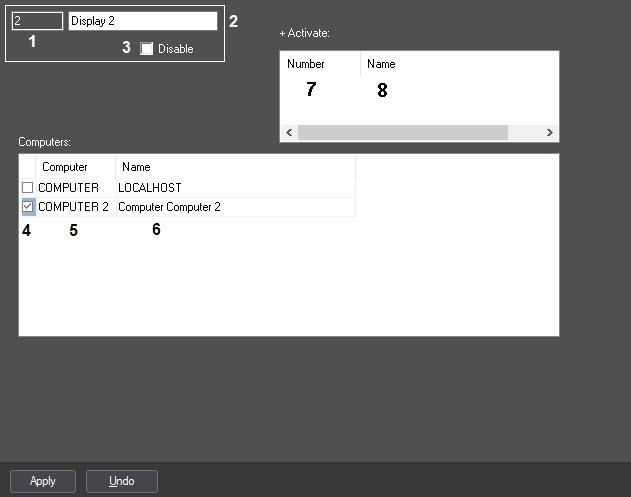Tick the Disable checkbox

point(146,49)
